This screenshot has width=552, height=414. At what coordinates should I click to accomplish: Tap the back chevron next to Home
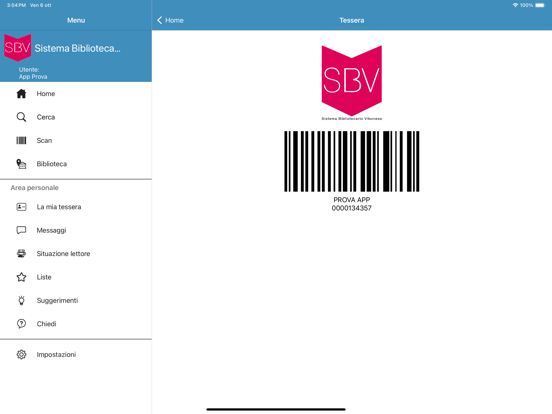tap(159, 20)
